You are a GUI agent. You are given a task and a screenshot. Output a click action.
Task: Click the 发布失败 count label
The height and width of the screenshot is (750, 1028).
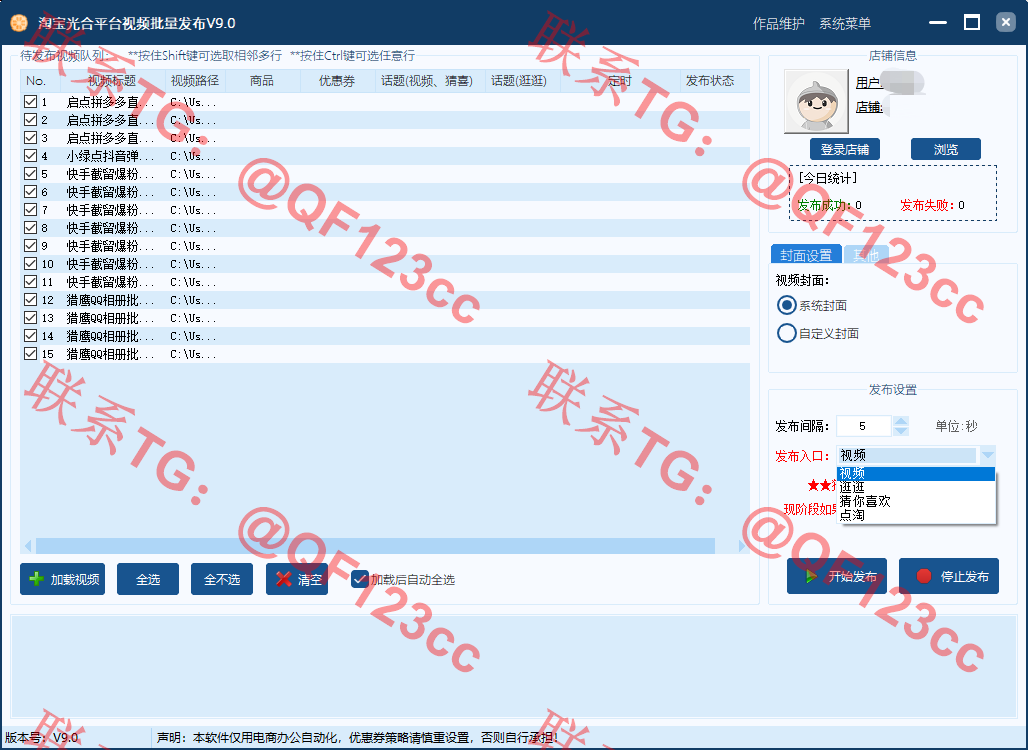point(932,205)
